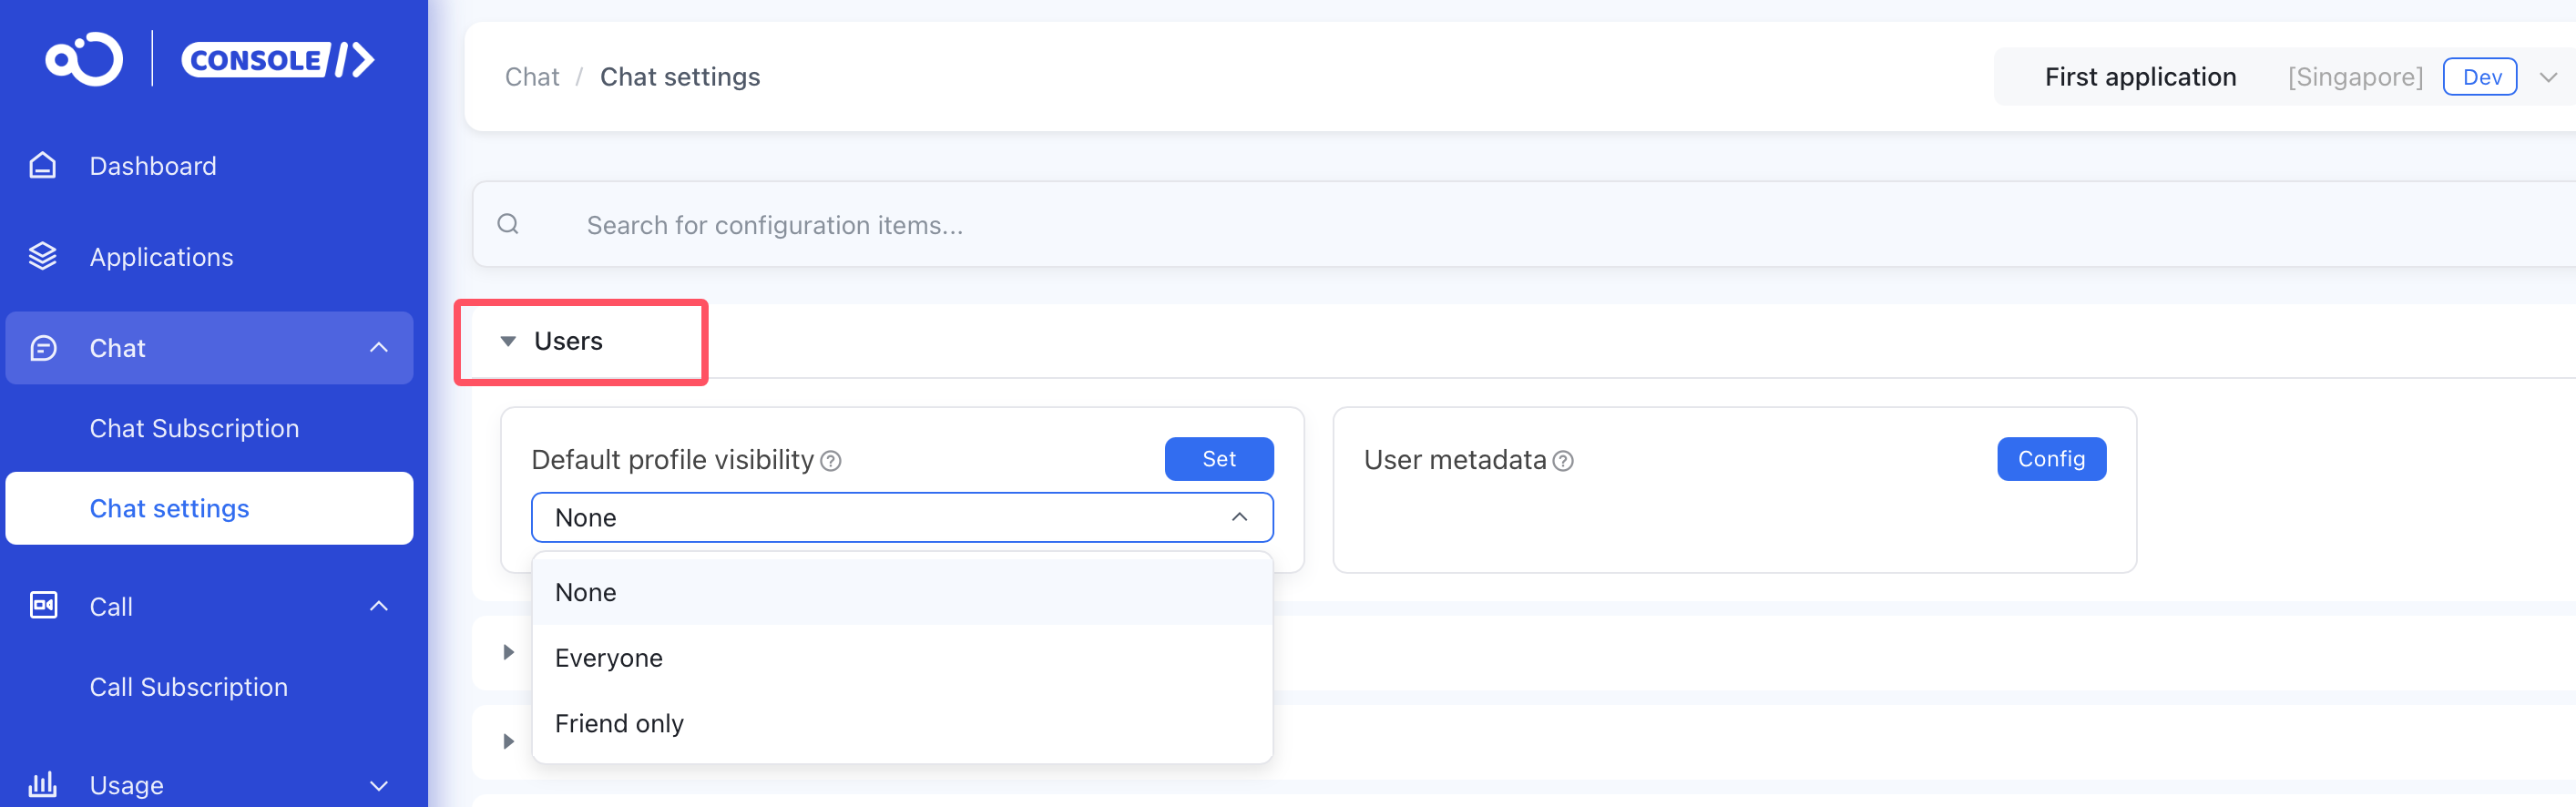Collapse the Call sidebar menu chevron
The image size is (2576, 807).
379,606
